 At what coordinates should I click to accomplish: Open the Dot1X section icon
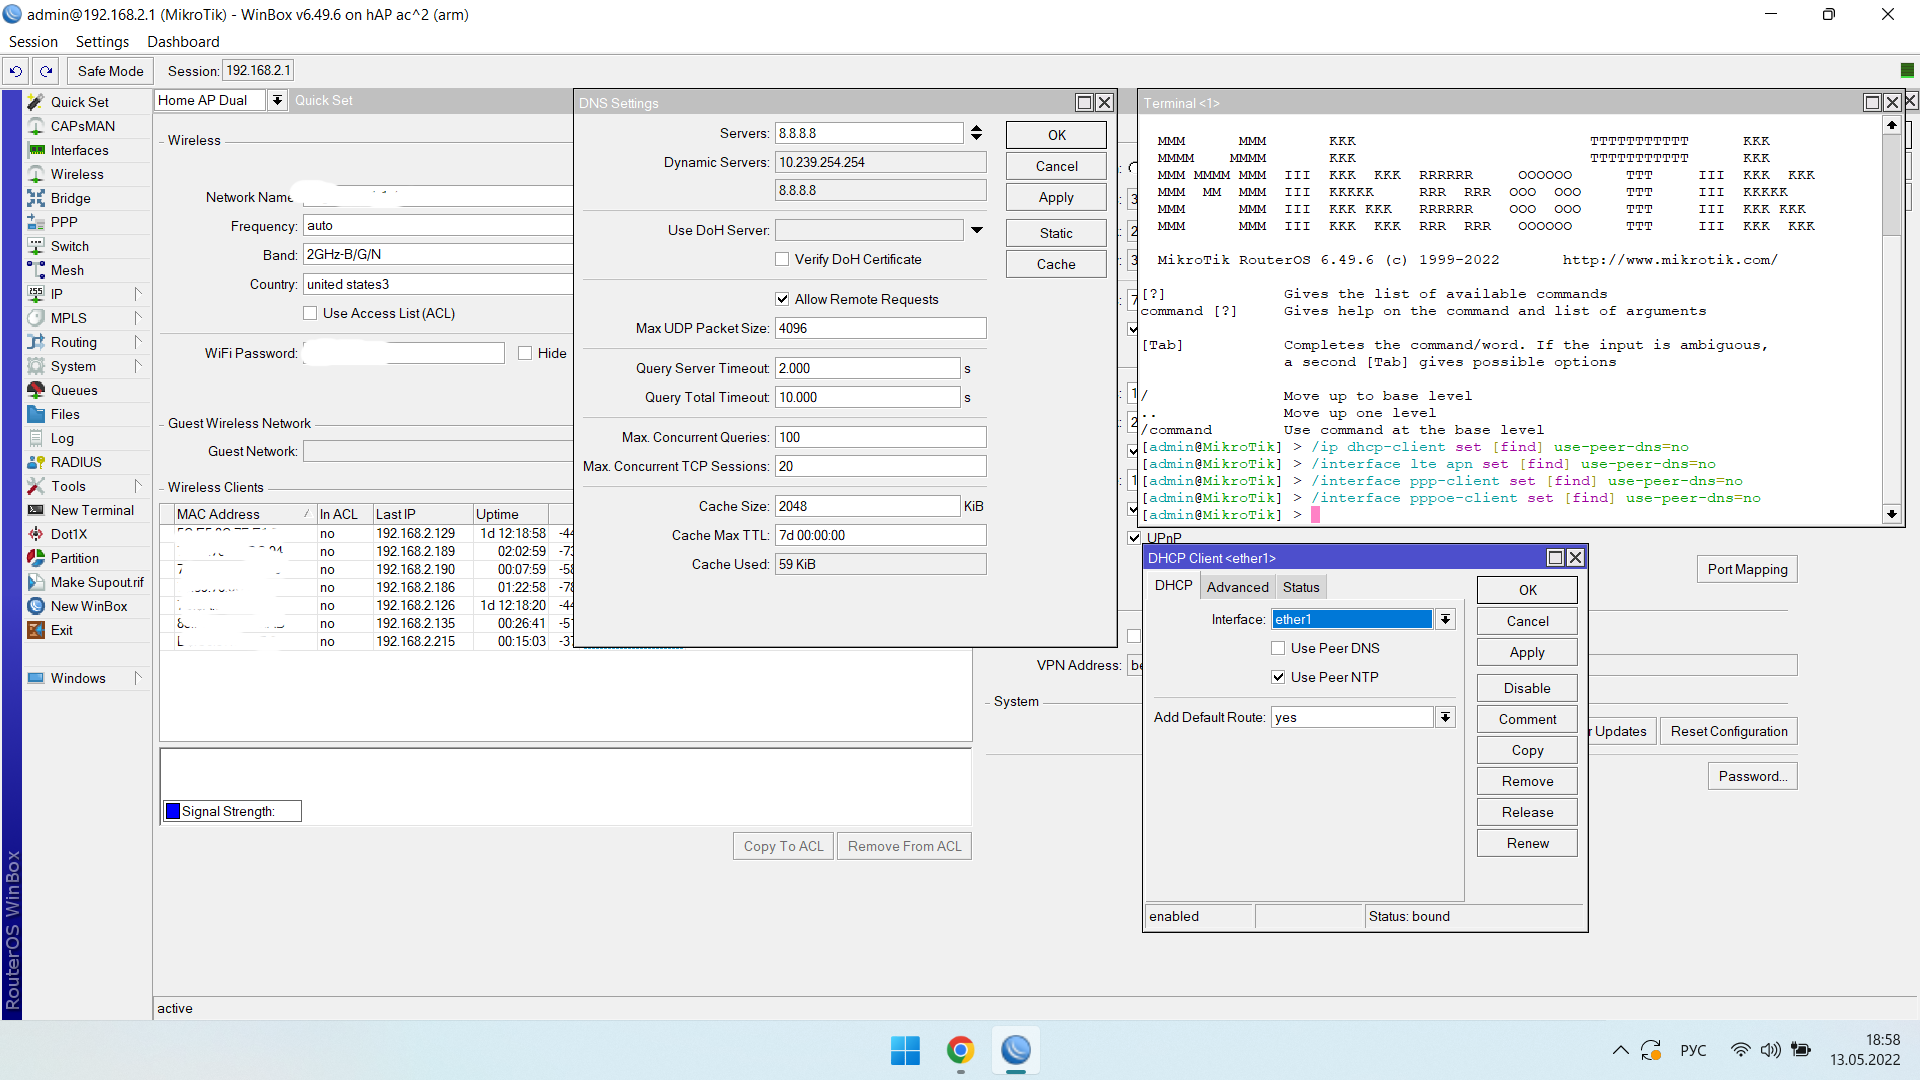point(36,534)
